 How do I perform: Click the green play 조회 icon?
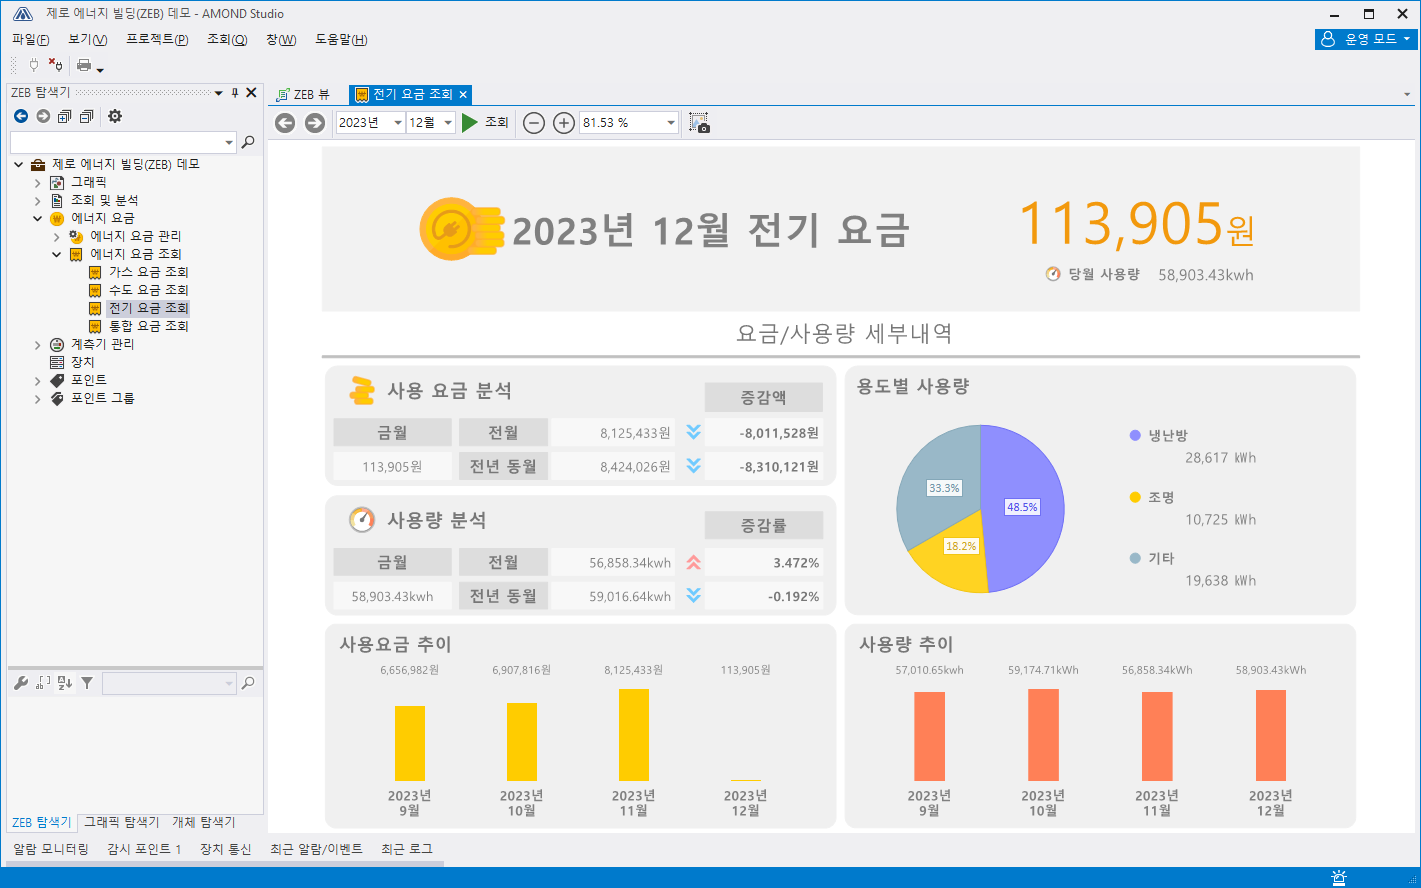[x=470, y=123]
